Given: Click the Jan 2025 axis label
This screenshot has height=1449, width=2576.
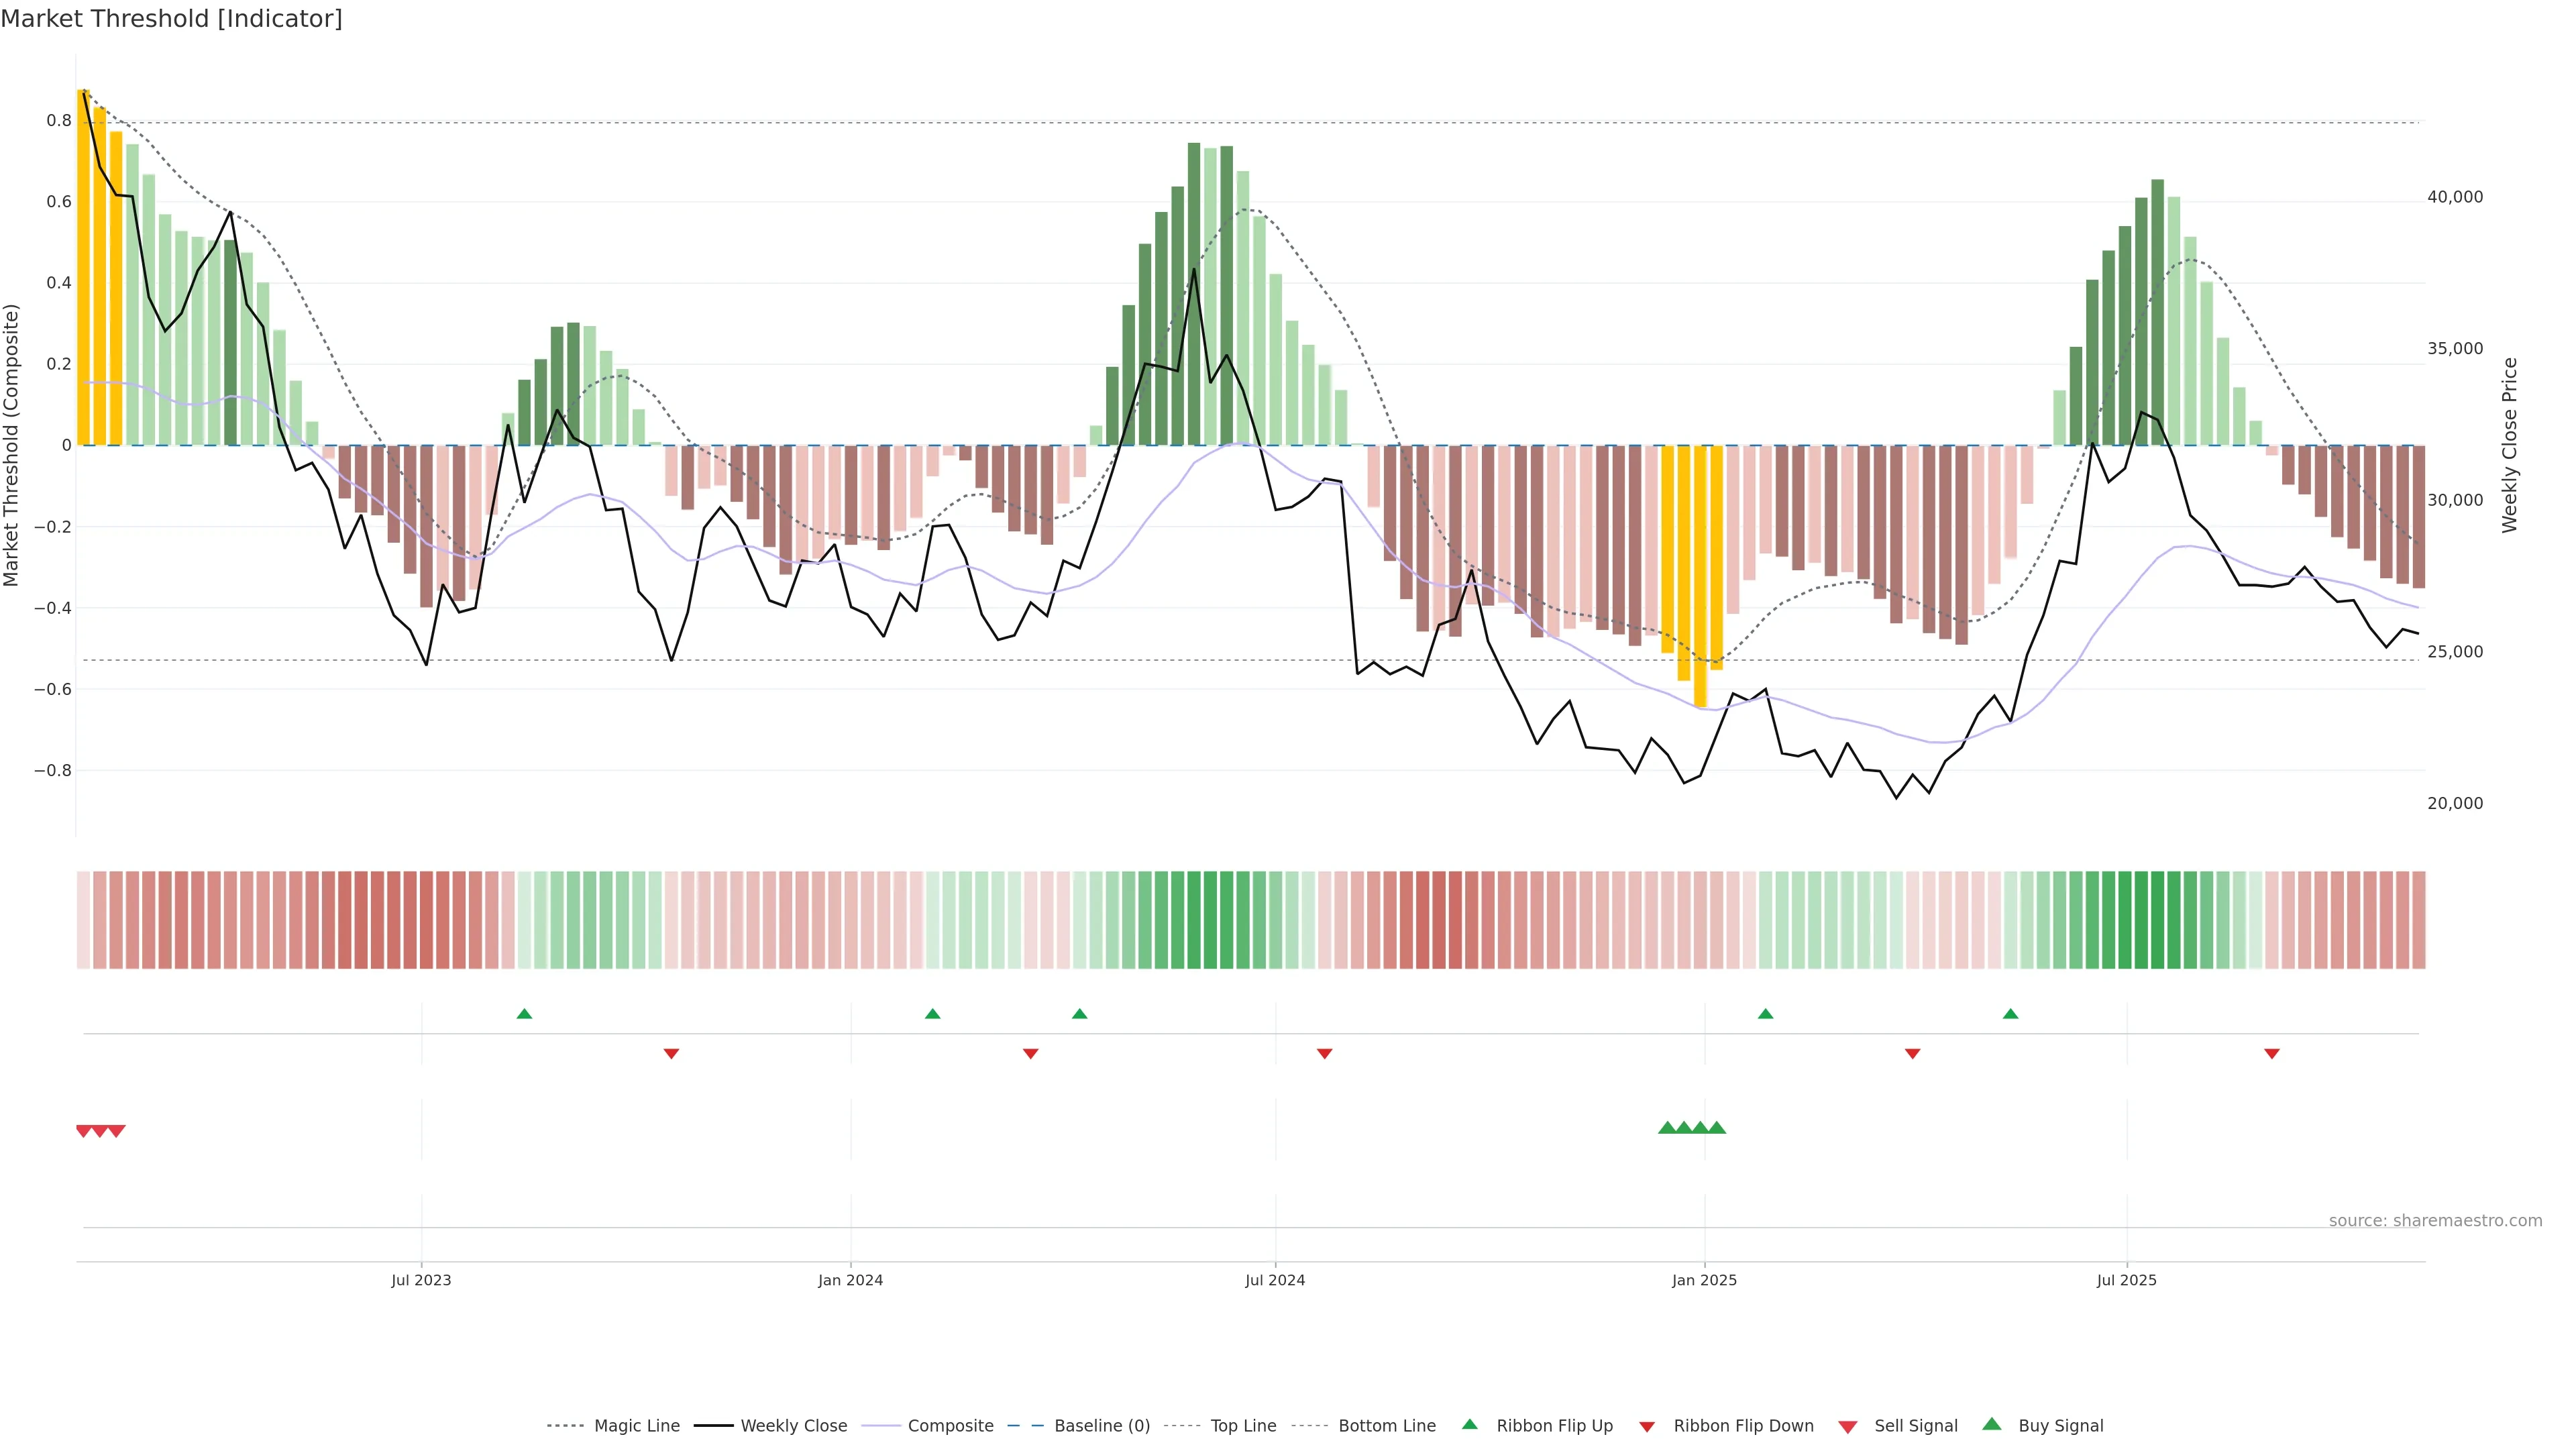Looking at the screenshot, I should [x=1704, y=1280].
